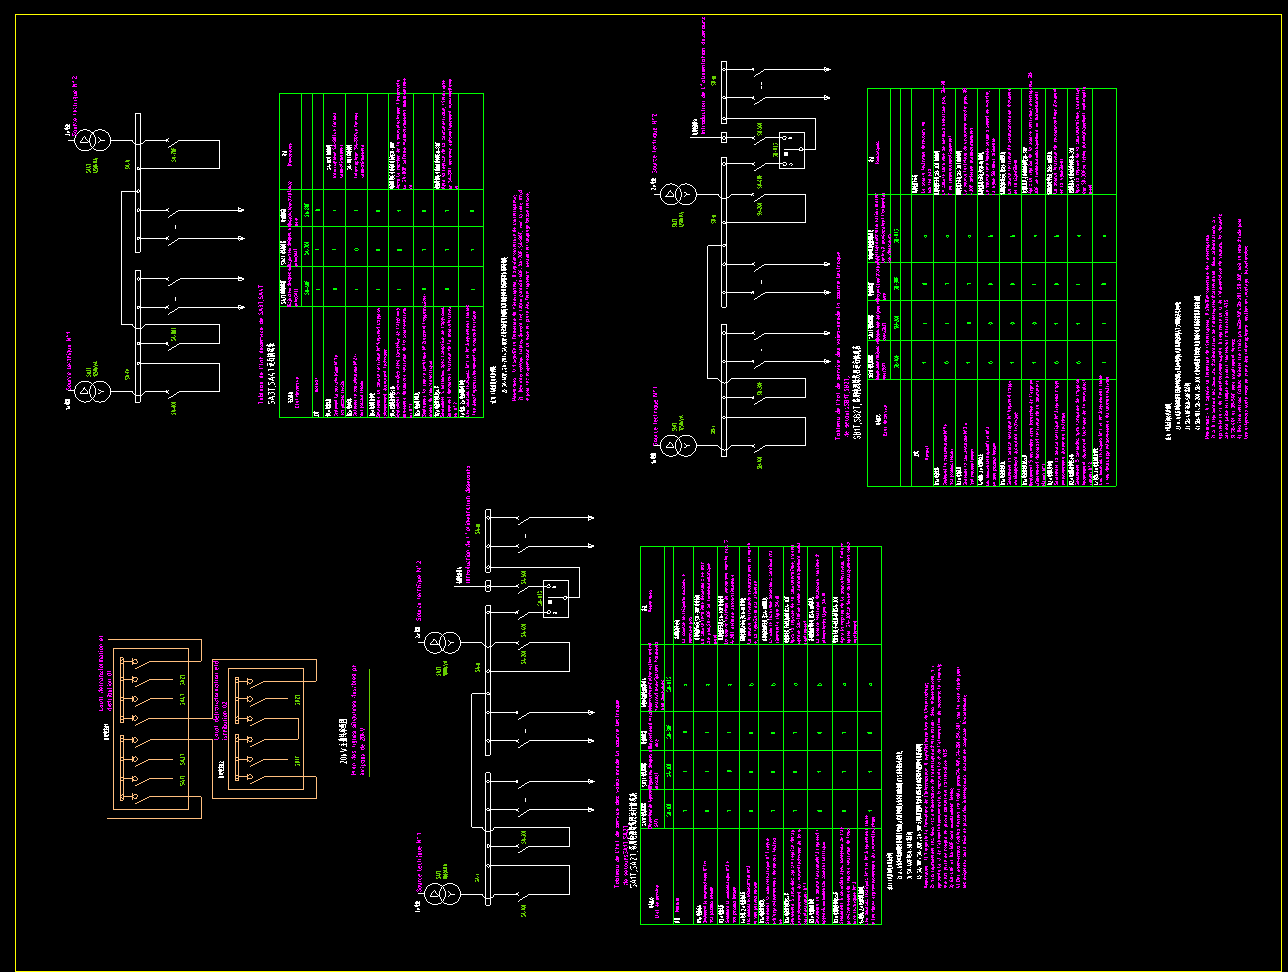Select transfer switch box in SB1T,SB2T diagram

pyautogui.click(x=790, y=149)
